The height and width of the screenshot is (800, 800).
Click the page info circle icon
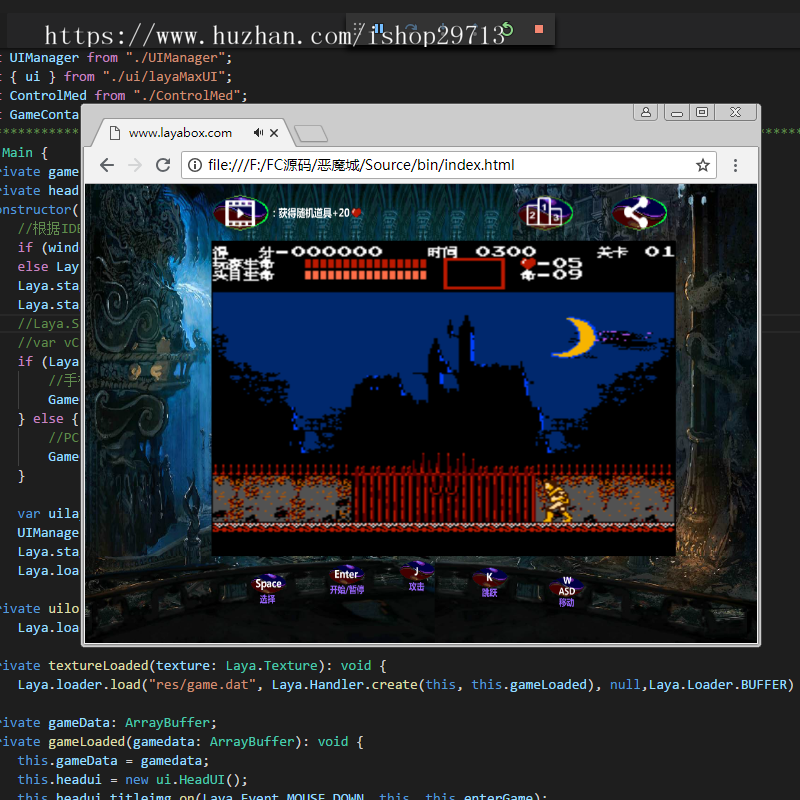pyautogui.click(x=195, y=165)
